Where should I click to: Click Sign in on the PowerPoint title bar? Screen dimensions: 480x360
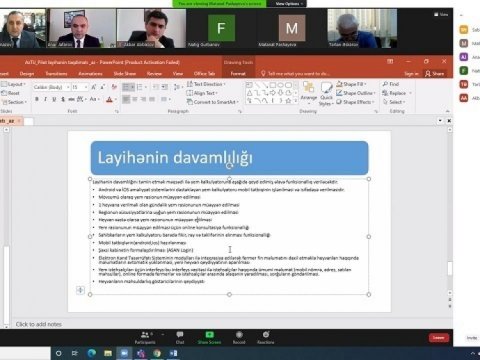click(x=411, y=74)
